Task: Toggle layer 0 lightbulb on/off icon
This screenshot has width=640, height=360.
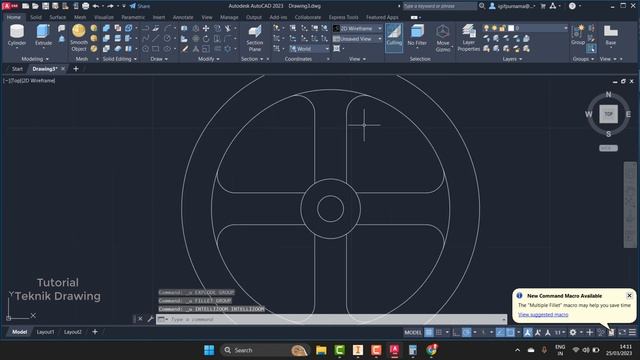Action: 486,28
